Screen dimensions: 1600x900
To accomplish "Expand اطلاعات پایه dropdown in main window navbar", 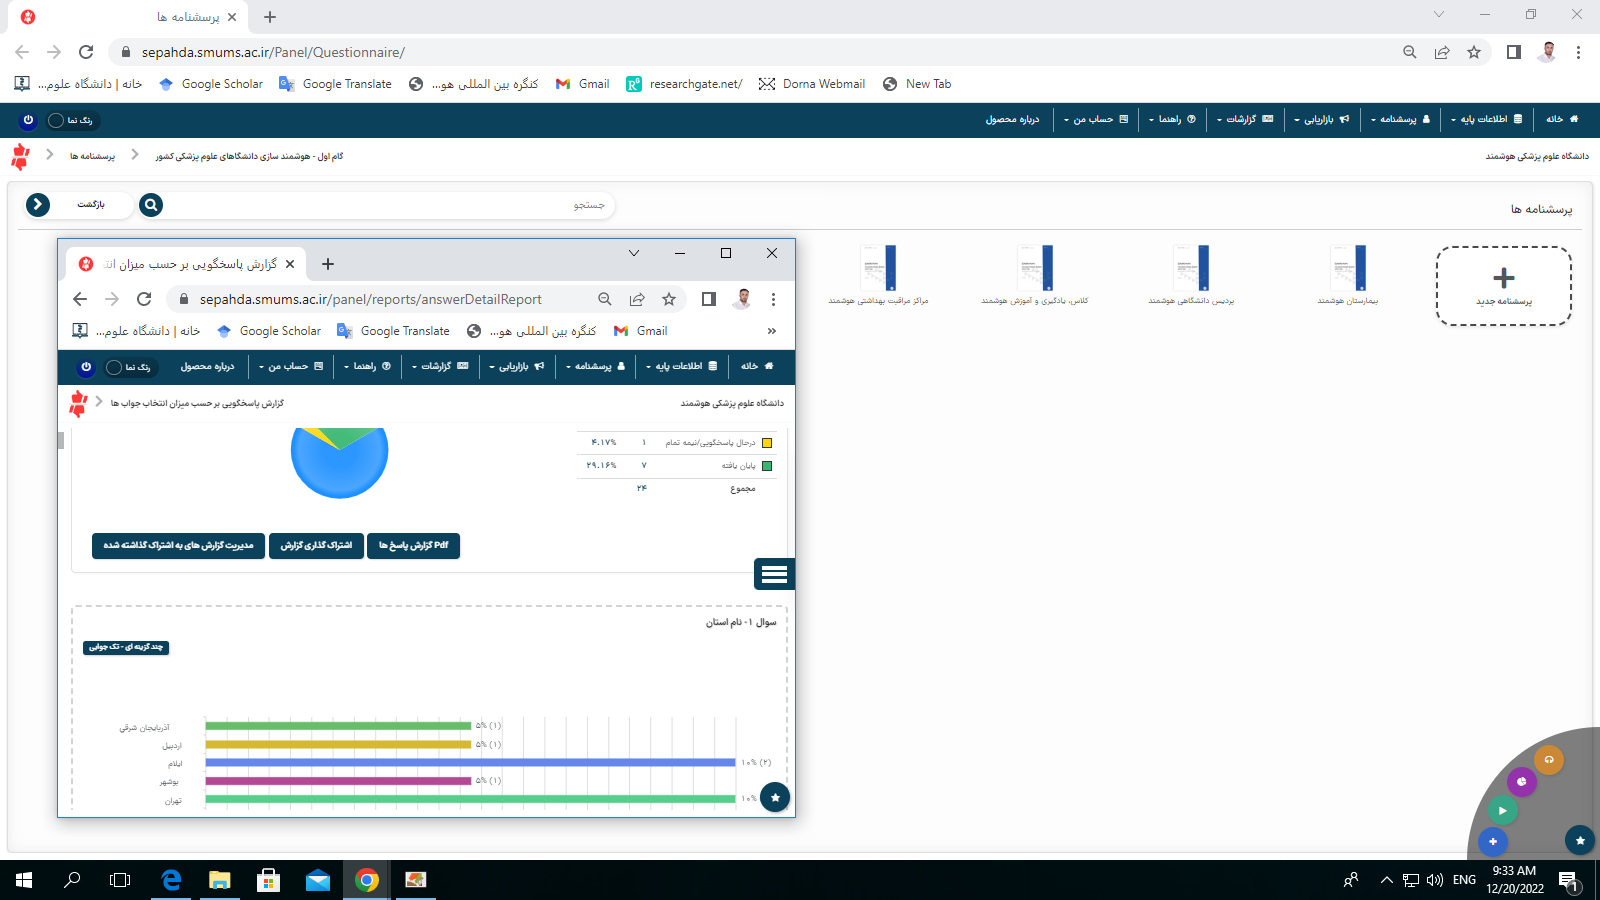I will [1487, 119].
